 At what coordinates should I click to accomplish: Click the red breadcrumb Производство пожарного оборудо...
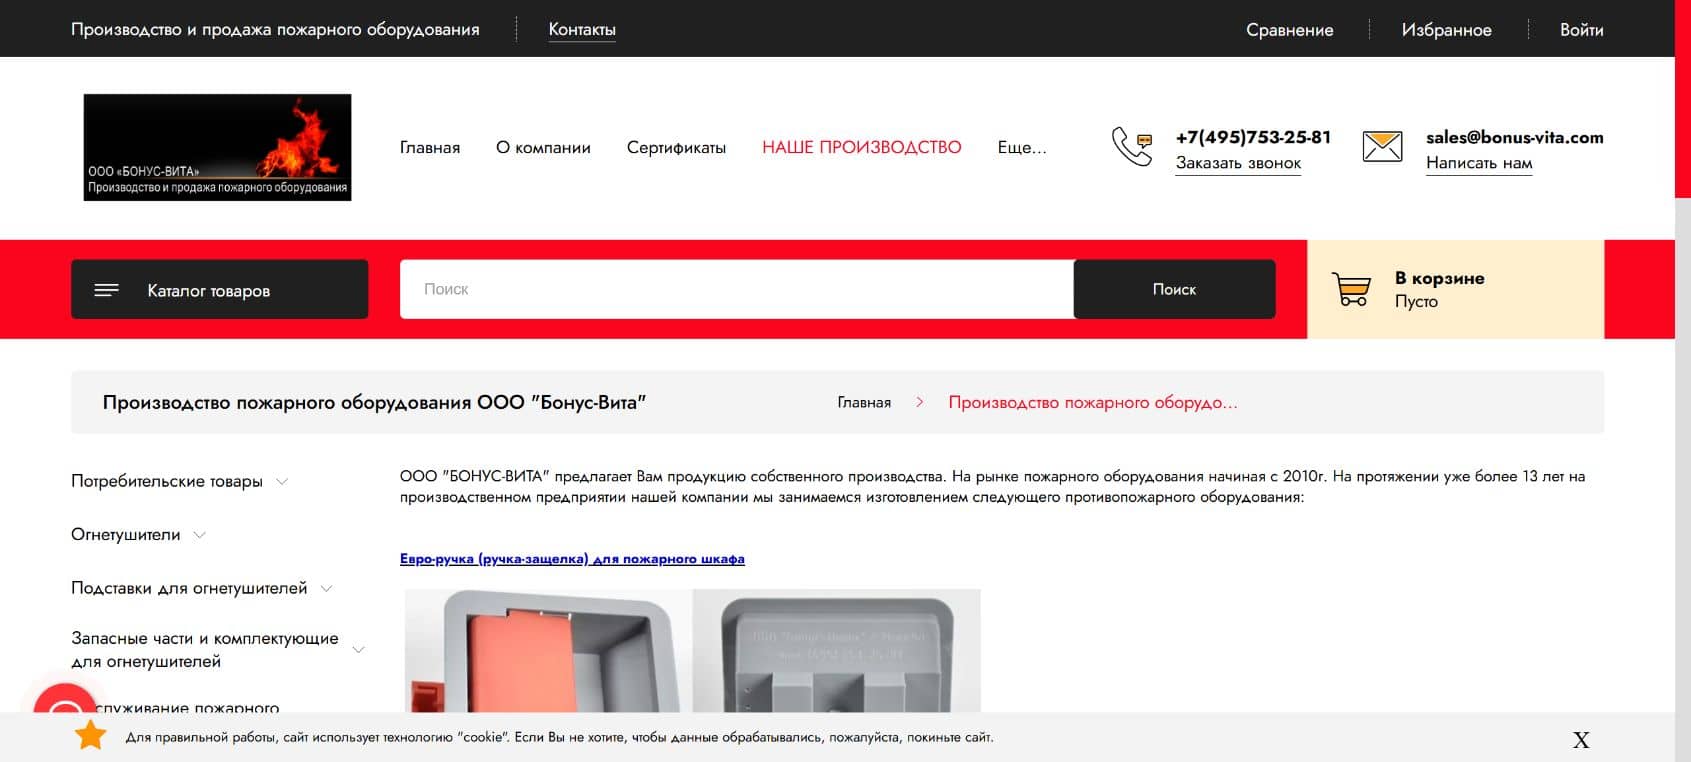(1093, 402)
